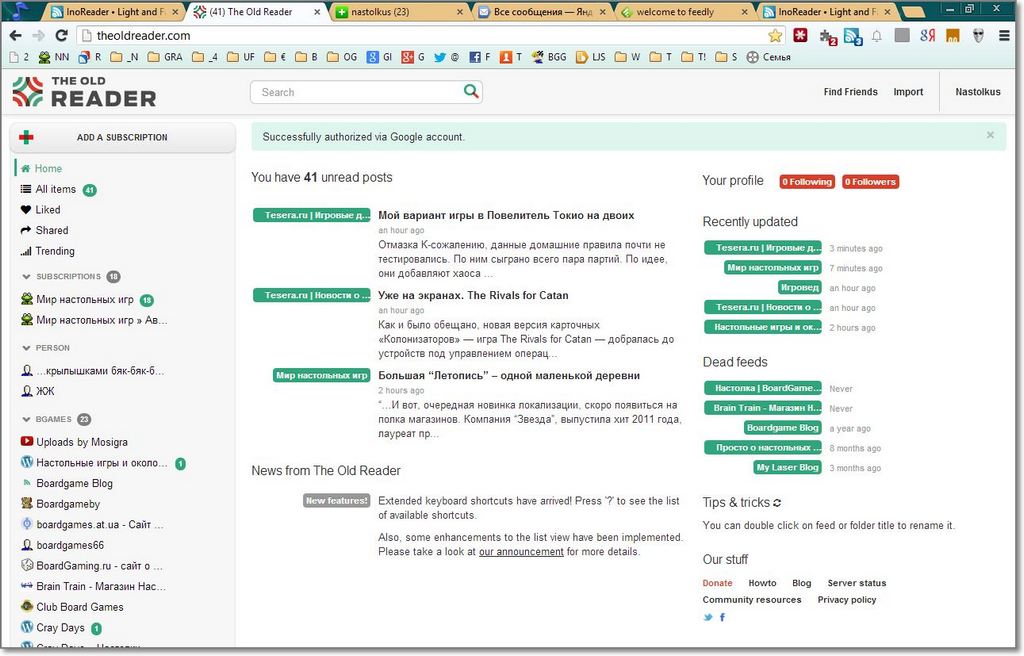Open The Old Reader Twitter icon in Our stuff
This screenshot has width=1024, height=656.
click(708, 617)
